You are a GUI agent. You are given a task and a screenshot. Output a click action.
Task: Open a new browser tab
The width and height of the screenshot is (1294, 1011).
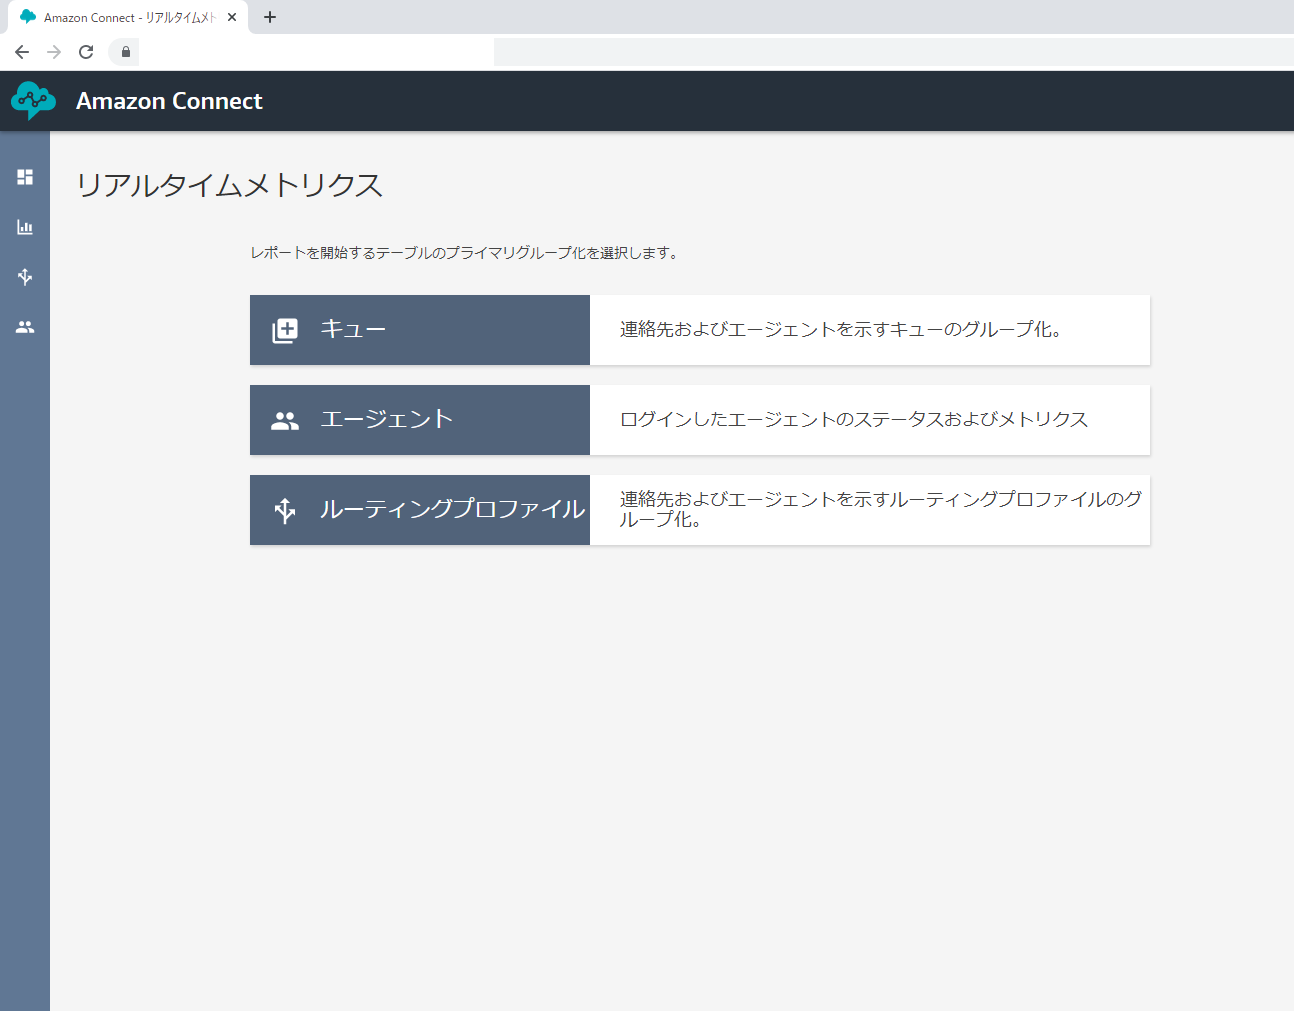[270, 17]
